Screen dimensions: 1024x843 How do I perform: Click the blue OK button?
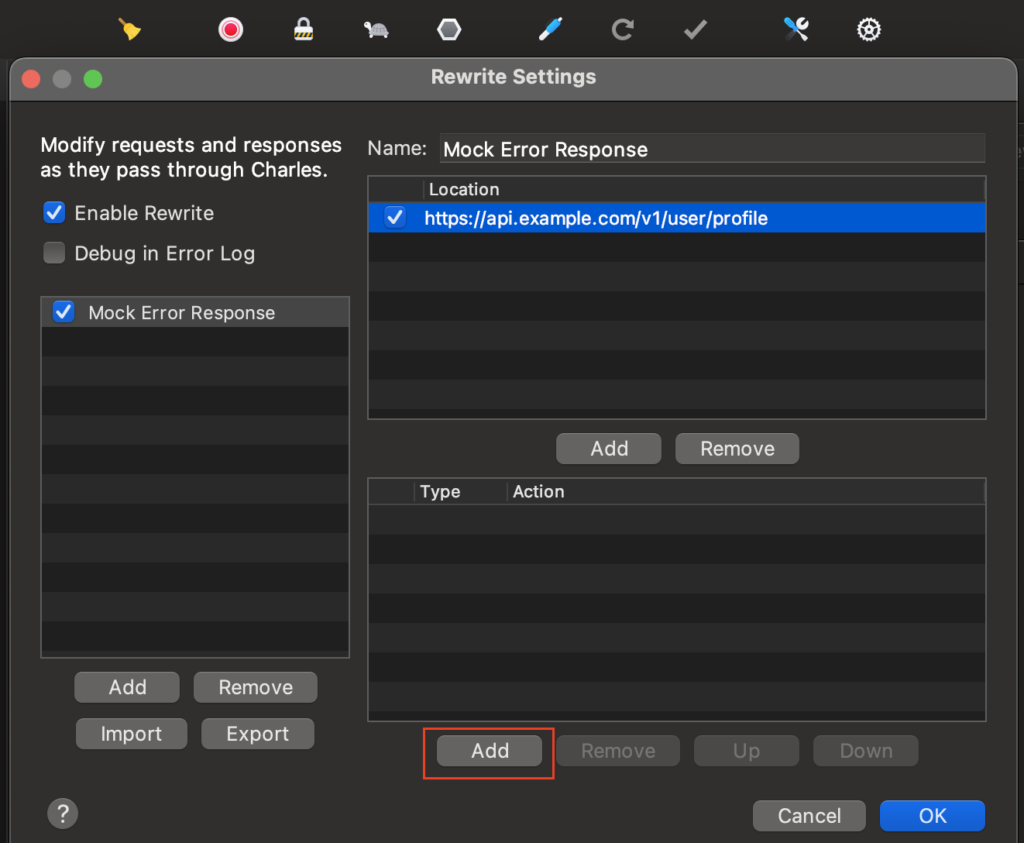(x=932, y=816)
